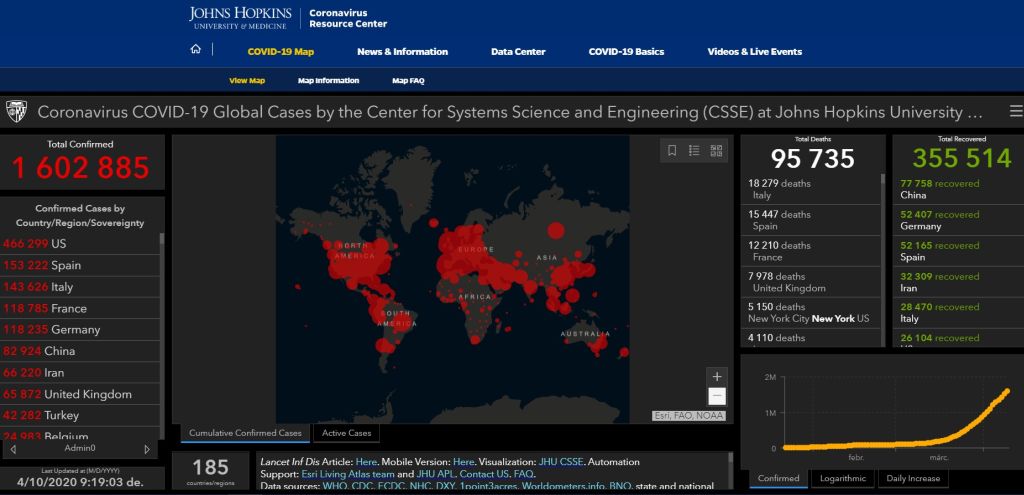Click Esri, FAO, NOAA map attribution
Screen dimensions: 1024x495
688,416
